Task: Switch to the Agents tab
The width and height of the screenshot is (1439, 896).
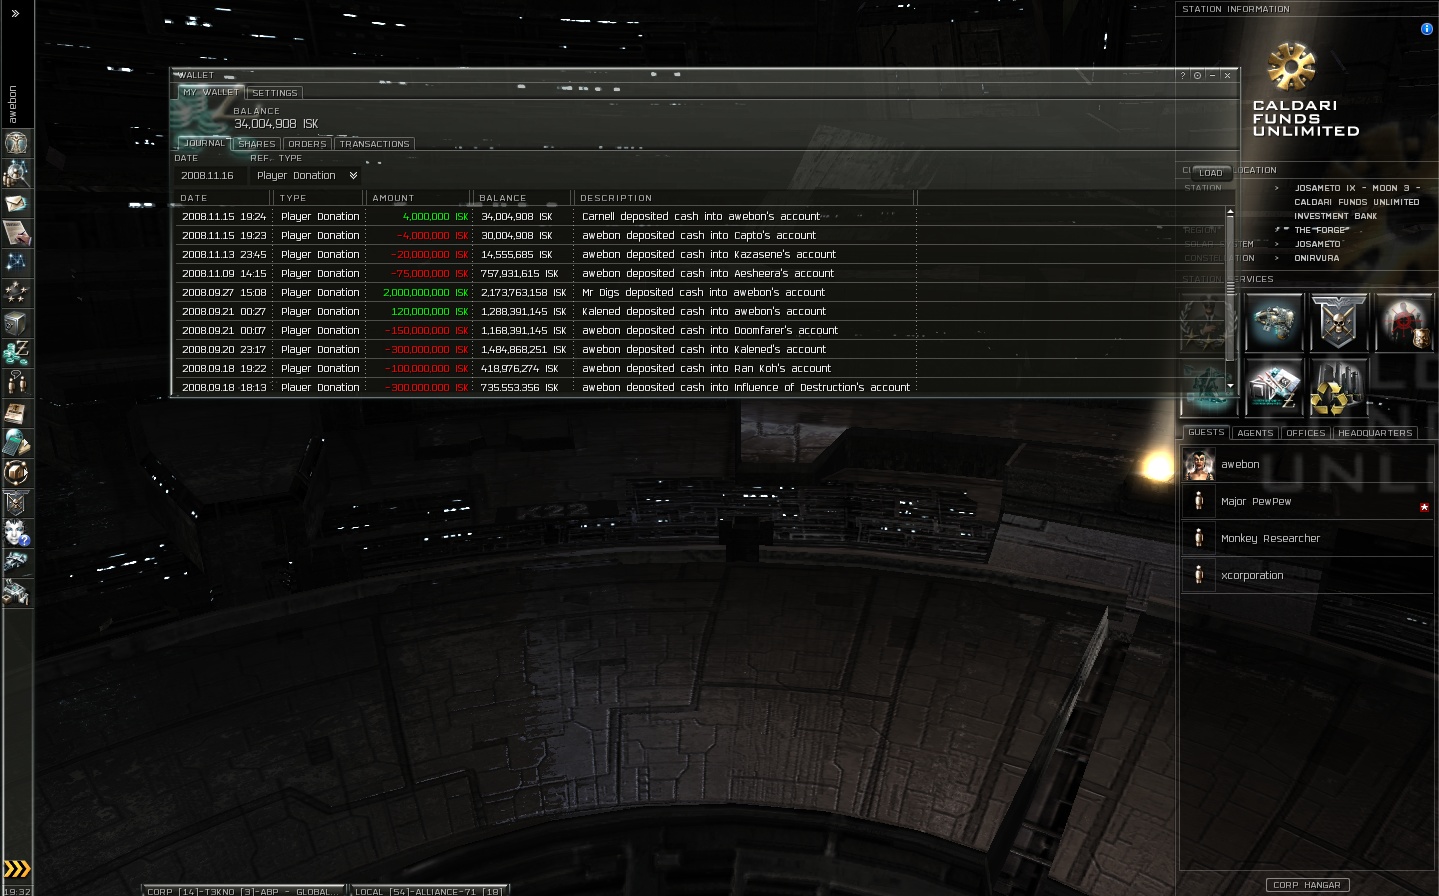Action: click(x=1255, y=433)
